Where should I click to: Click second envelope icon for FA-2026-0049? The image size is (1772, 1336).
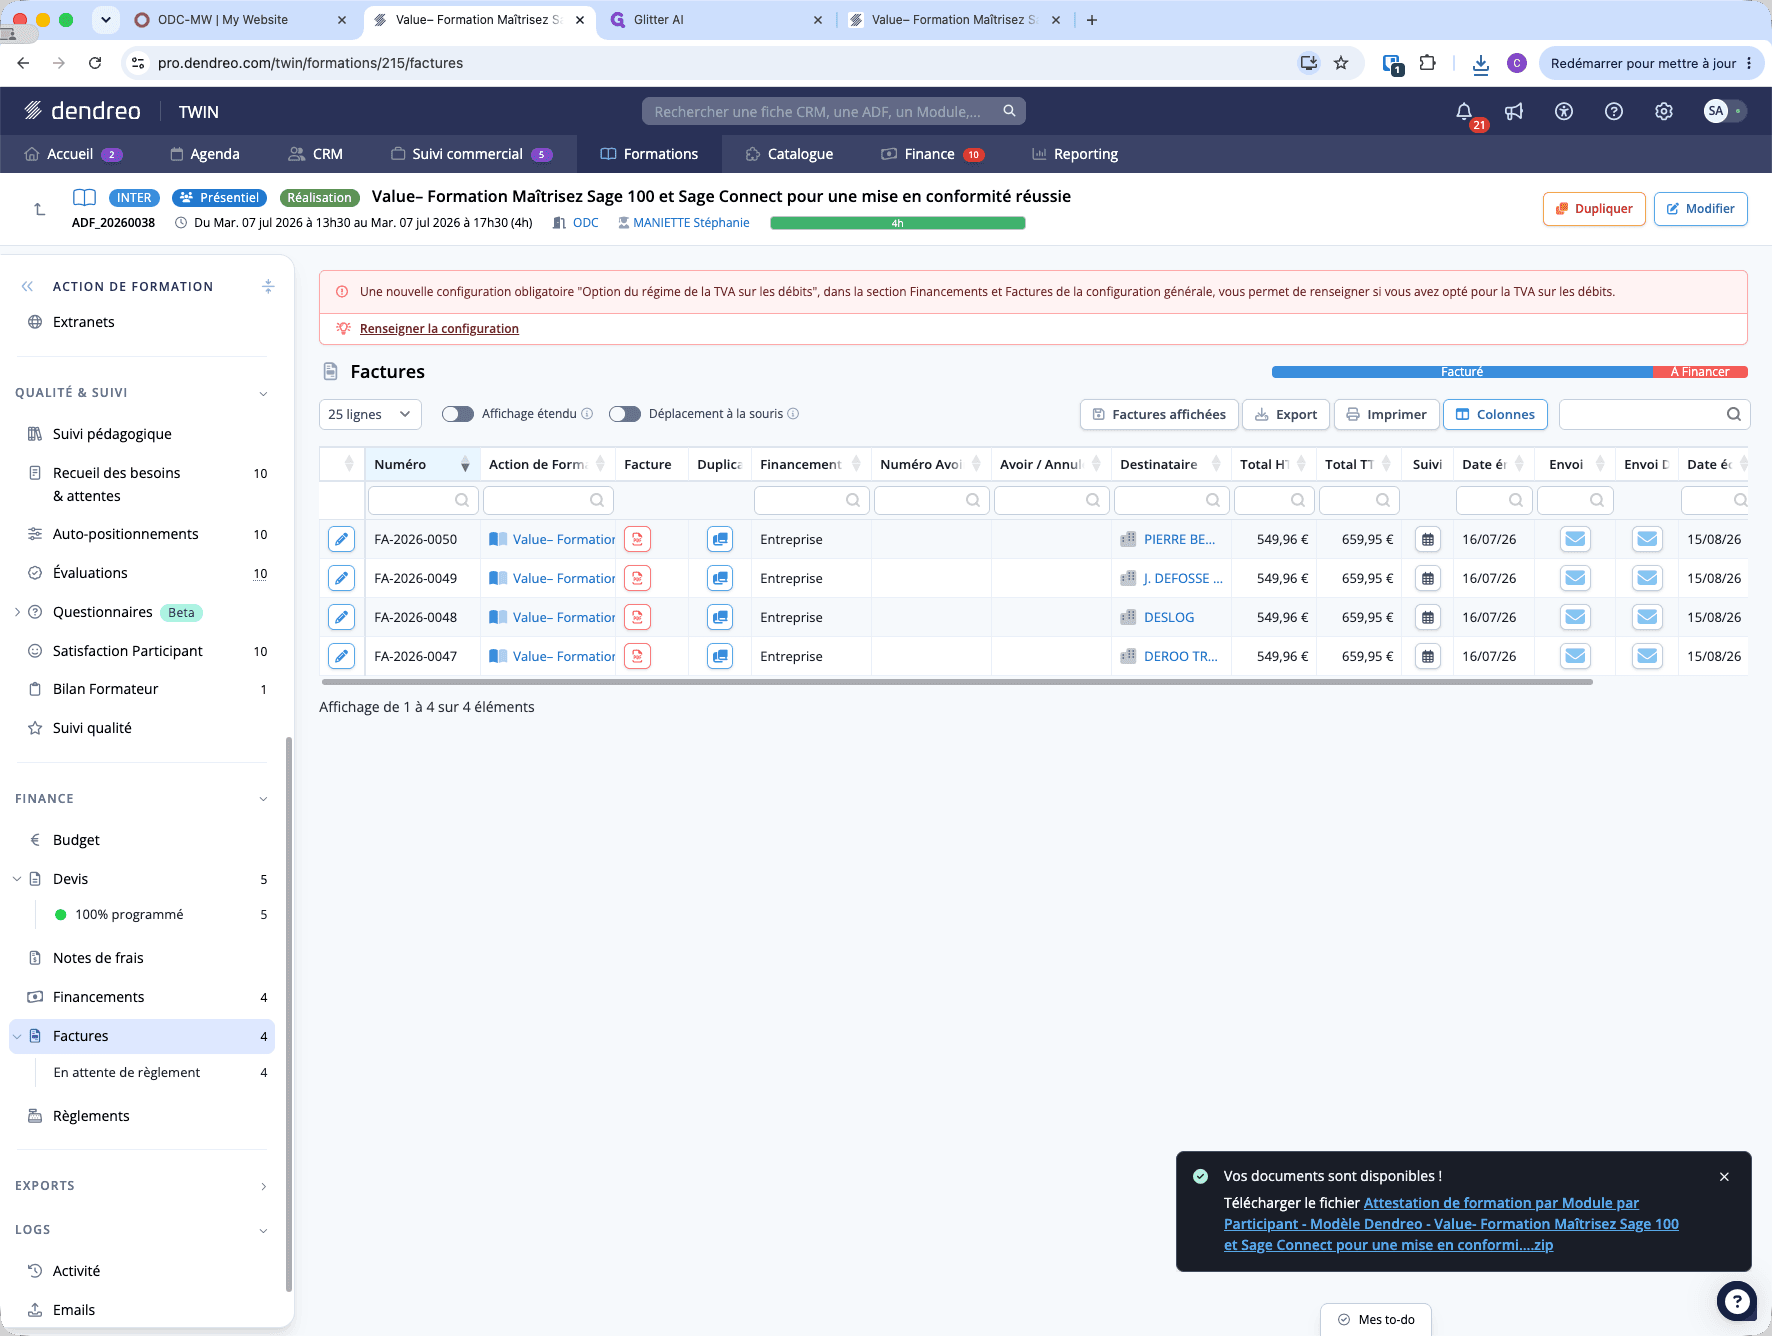1647,578
